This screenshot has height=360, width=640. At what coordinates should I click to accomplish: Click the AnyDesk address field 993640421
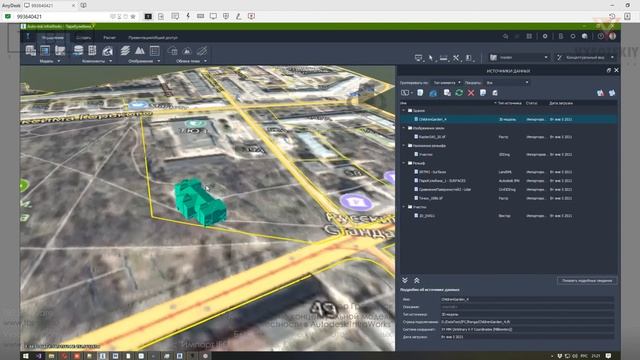coord(61,17)
